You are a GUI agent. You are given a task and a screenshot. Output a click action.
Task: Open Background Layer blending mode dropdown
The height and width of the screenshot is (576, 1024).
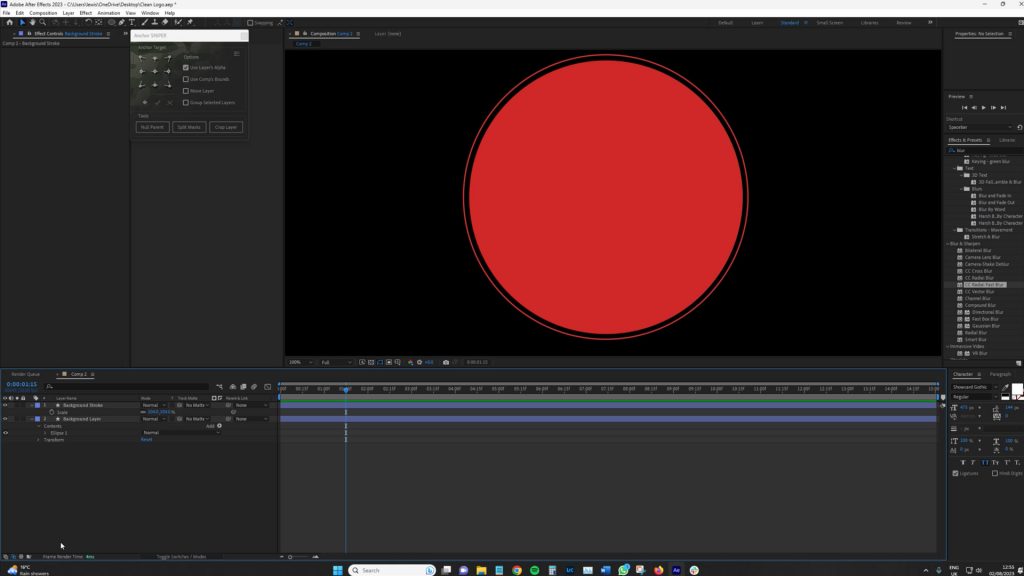pos(153,419)
